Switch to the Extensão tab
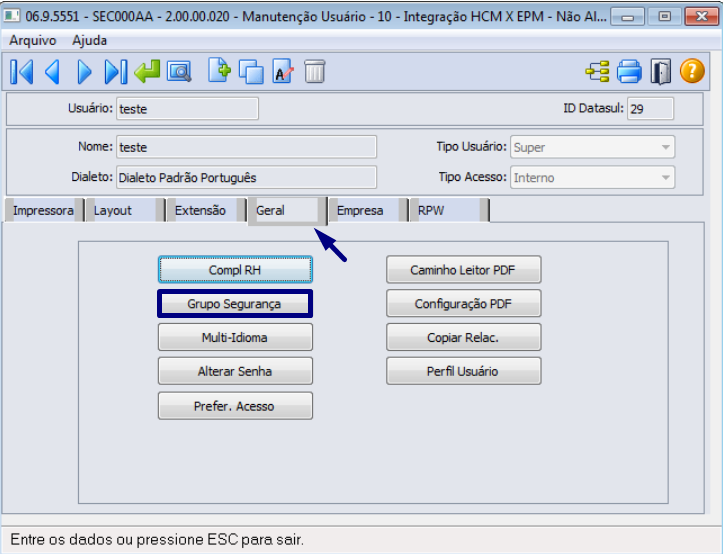 click(x=206, y=210)
